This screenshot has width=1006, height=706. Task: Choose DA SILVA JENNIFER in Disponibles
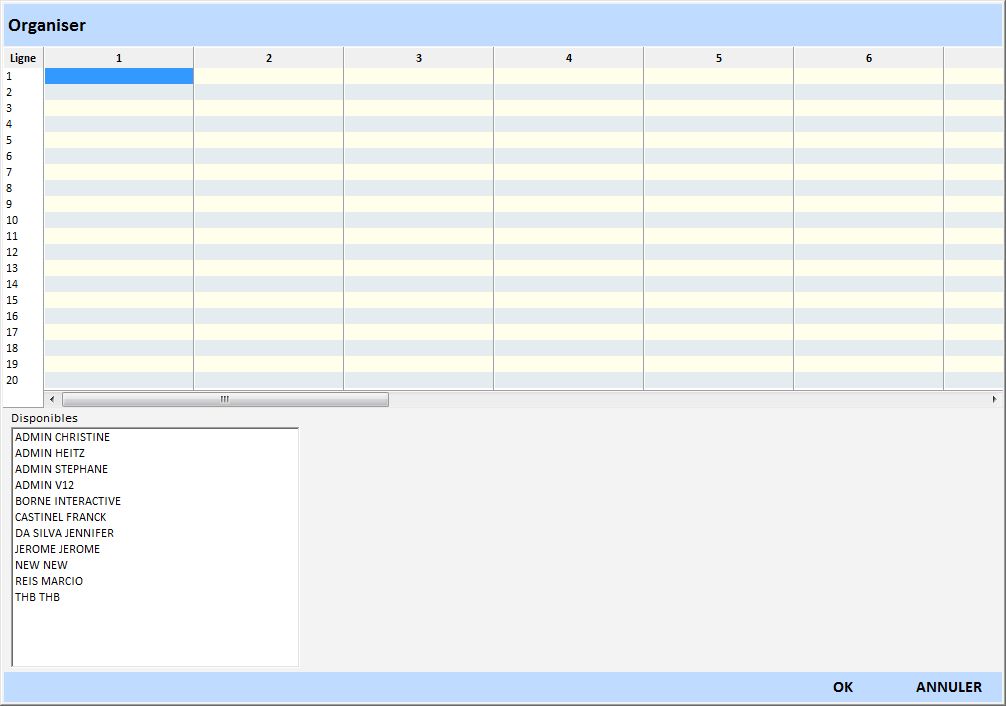point(63,533)
